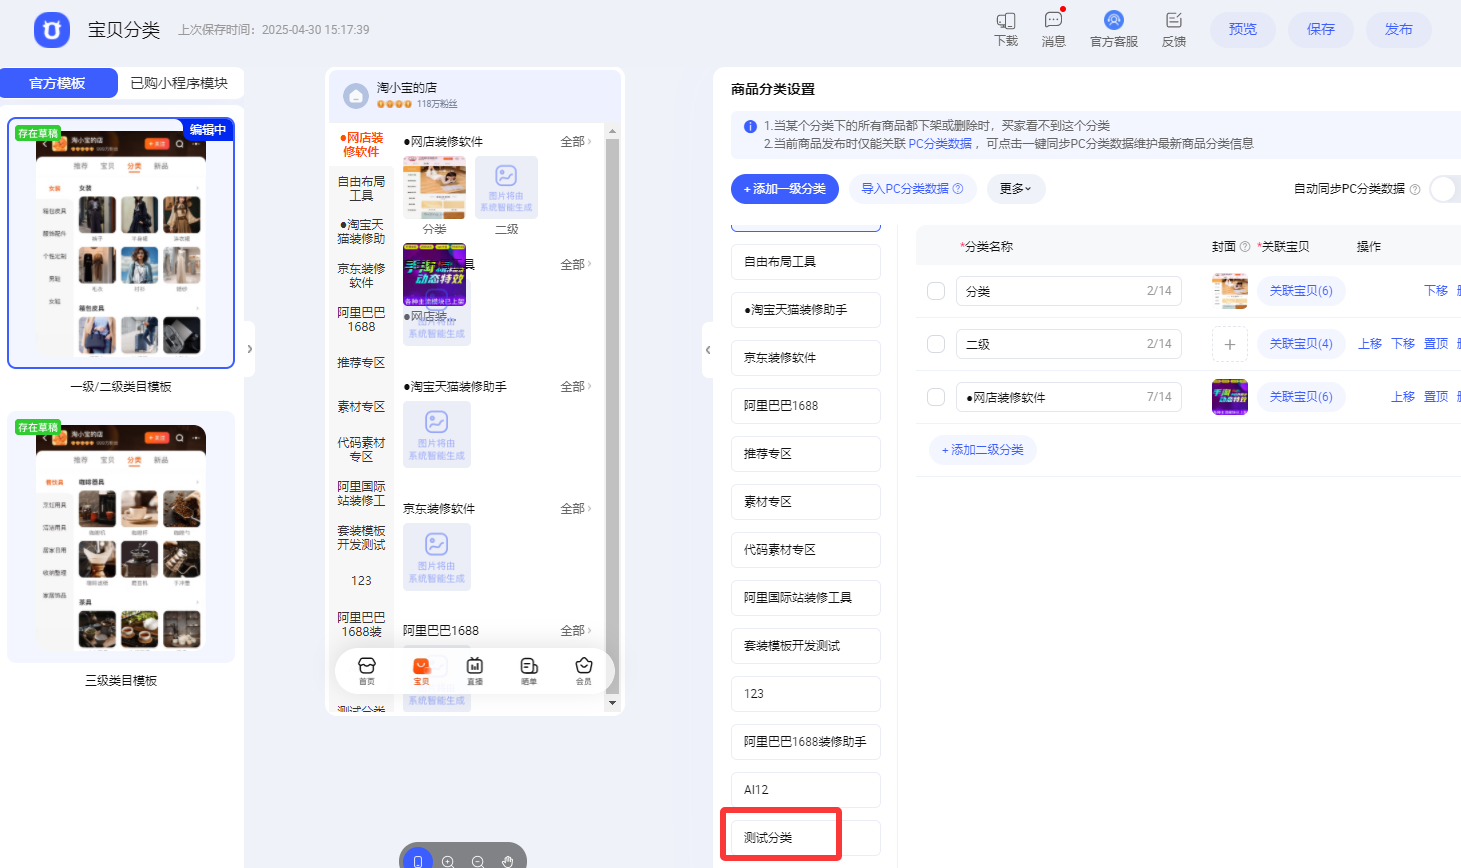Expand 全部 for 京东装修软件 in preview

point(575,509)
